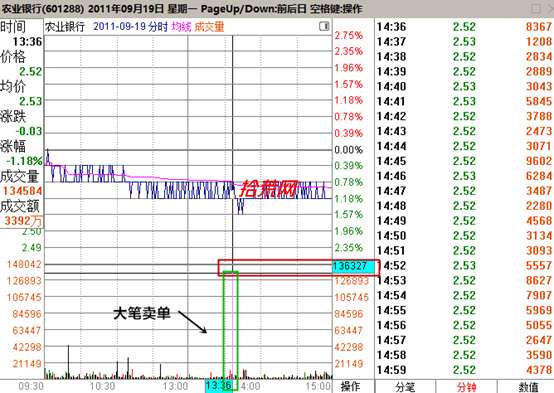Viewport: 554px width, 393px height.
Task: Switch to the 分钟 tab
Action: pos(466,387)
